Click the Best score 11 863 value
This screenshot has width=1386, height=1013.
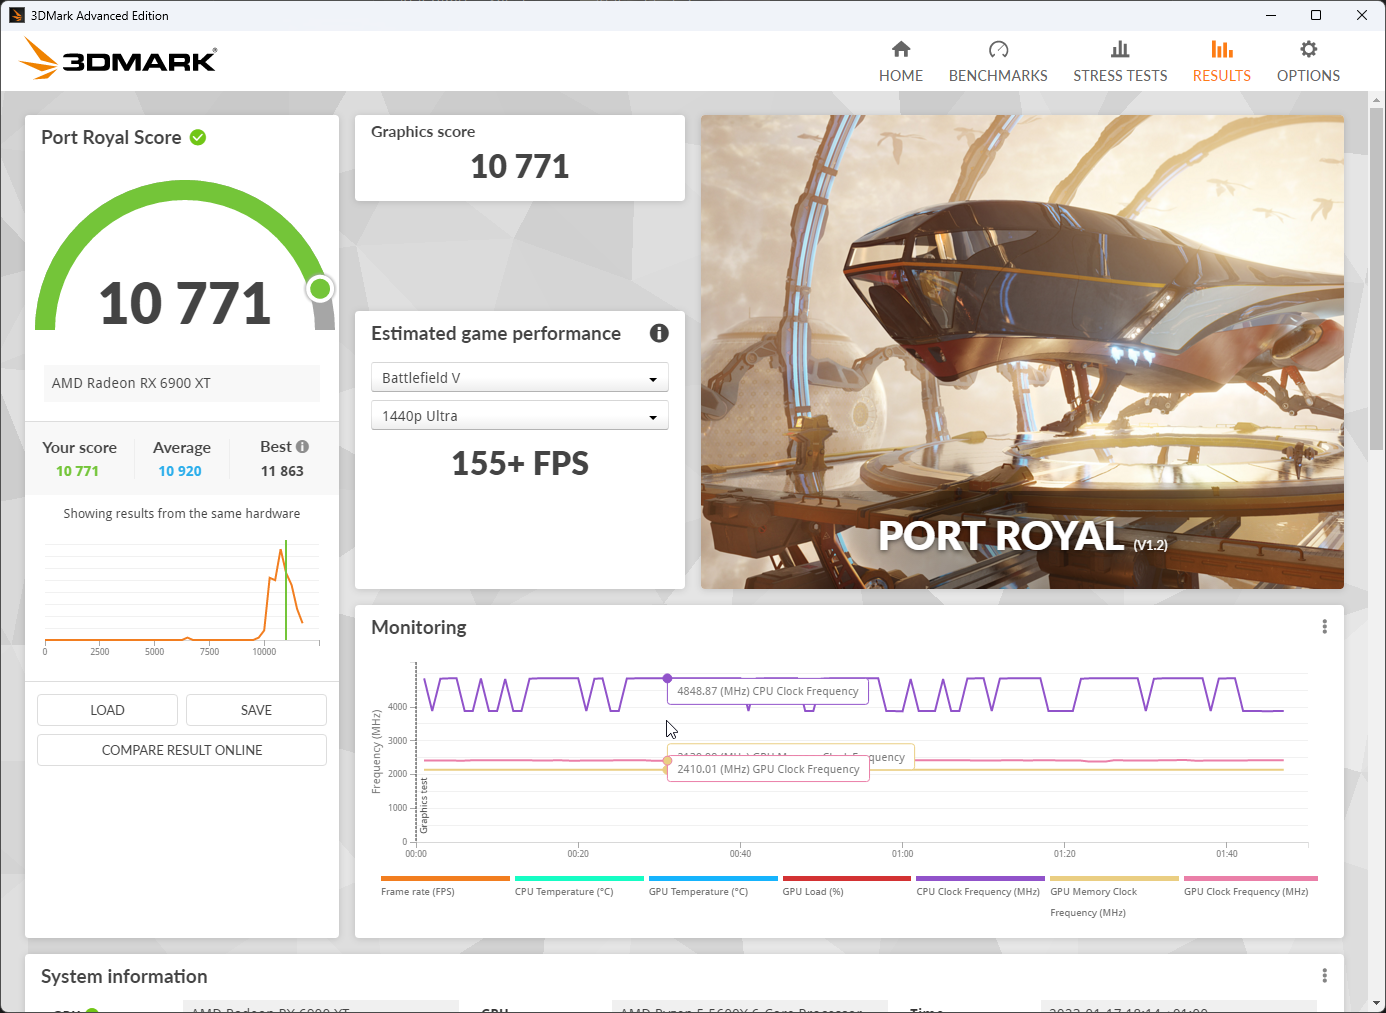click(x=282, y=471)
